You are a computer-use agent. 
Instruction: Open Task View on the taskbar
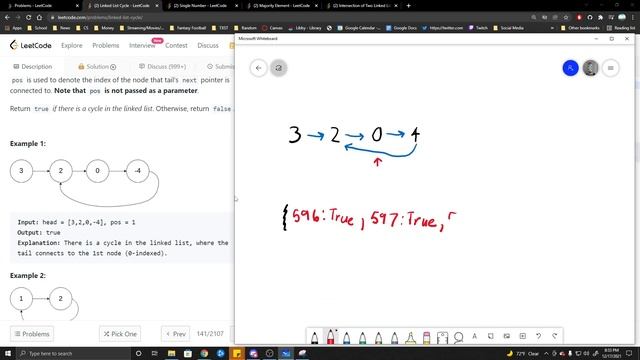[x=154, y=353]
